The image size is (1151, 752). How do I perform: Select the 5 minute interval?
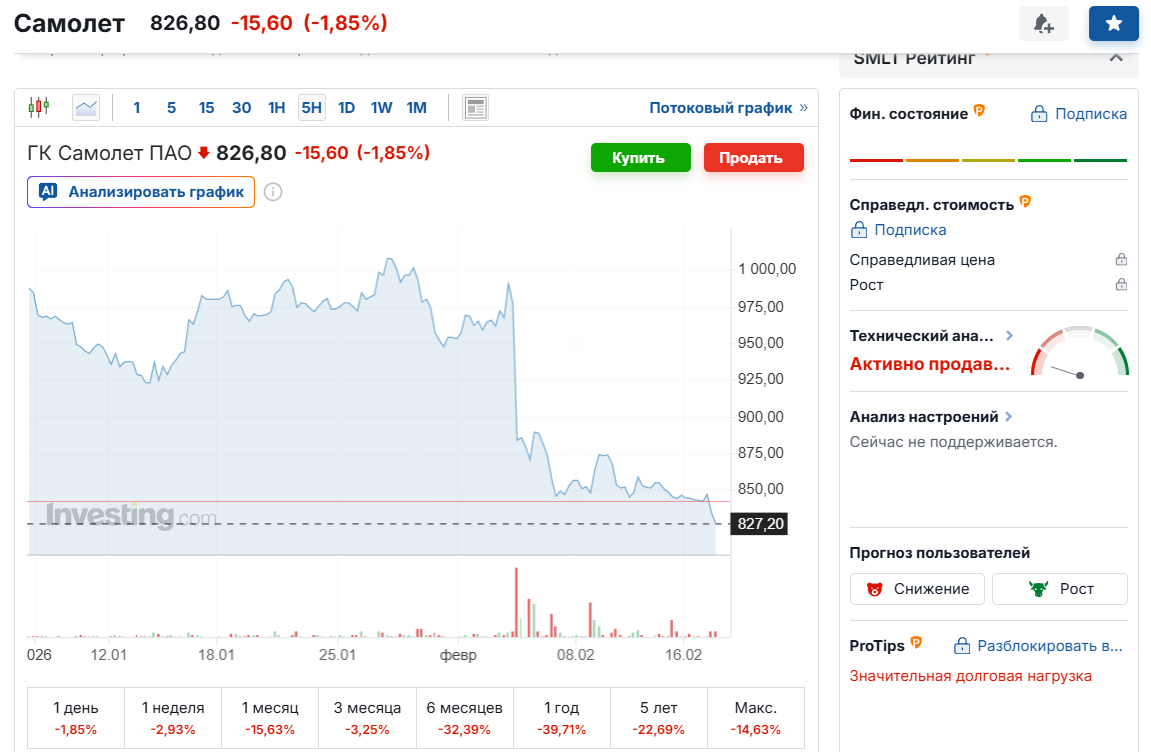[x=172, y=108]
